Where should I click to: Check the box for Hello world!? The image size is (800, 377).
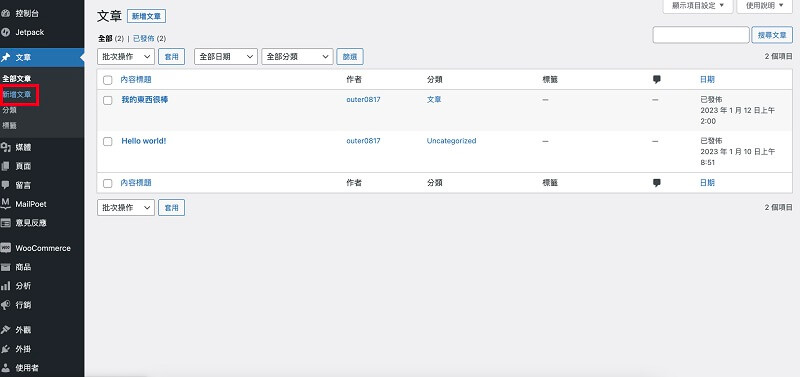[108, 141]
